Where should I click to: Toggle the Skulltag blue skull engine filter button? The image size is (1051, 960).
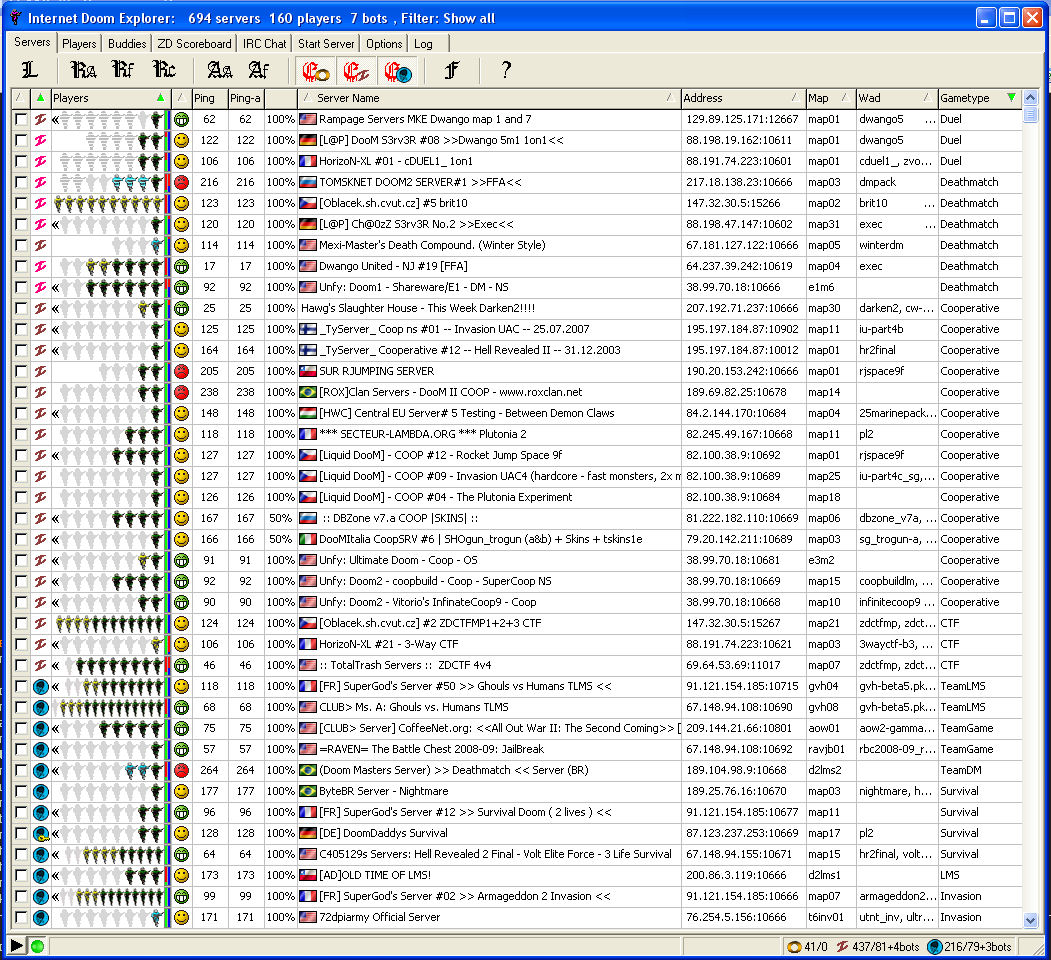coord(398,70)
